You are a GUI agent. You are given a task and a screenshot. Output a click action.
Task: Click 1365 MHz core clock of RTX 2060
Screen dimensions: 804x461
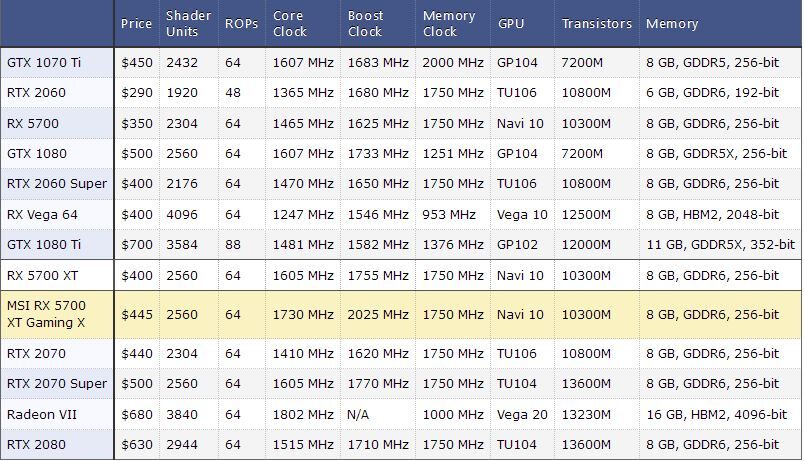coord(303,93)
